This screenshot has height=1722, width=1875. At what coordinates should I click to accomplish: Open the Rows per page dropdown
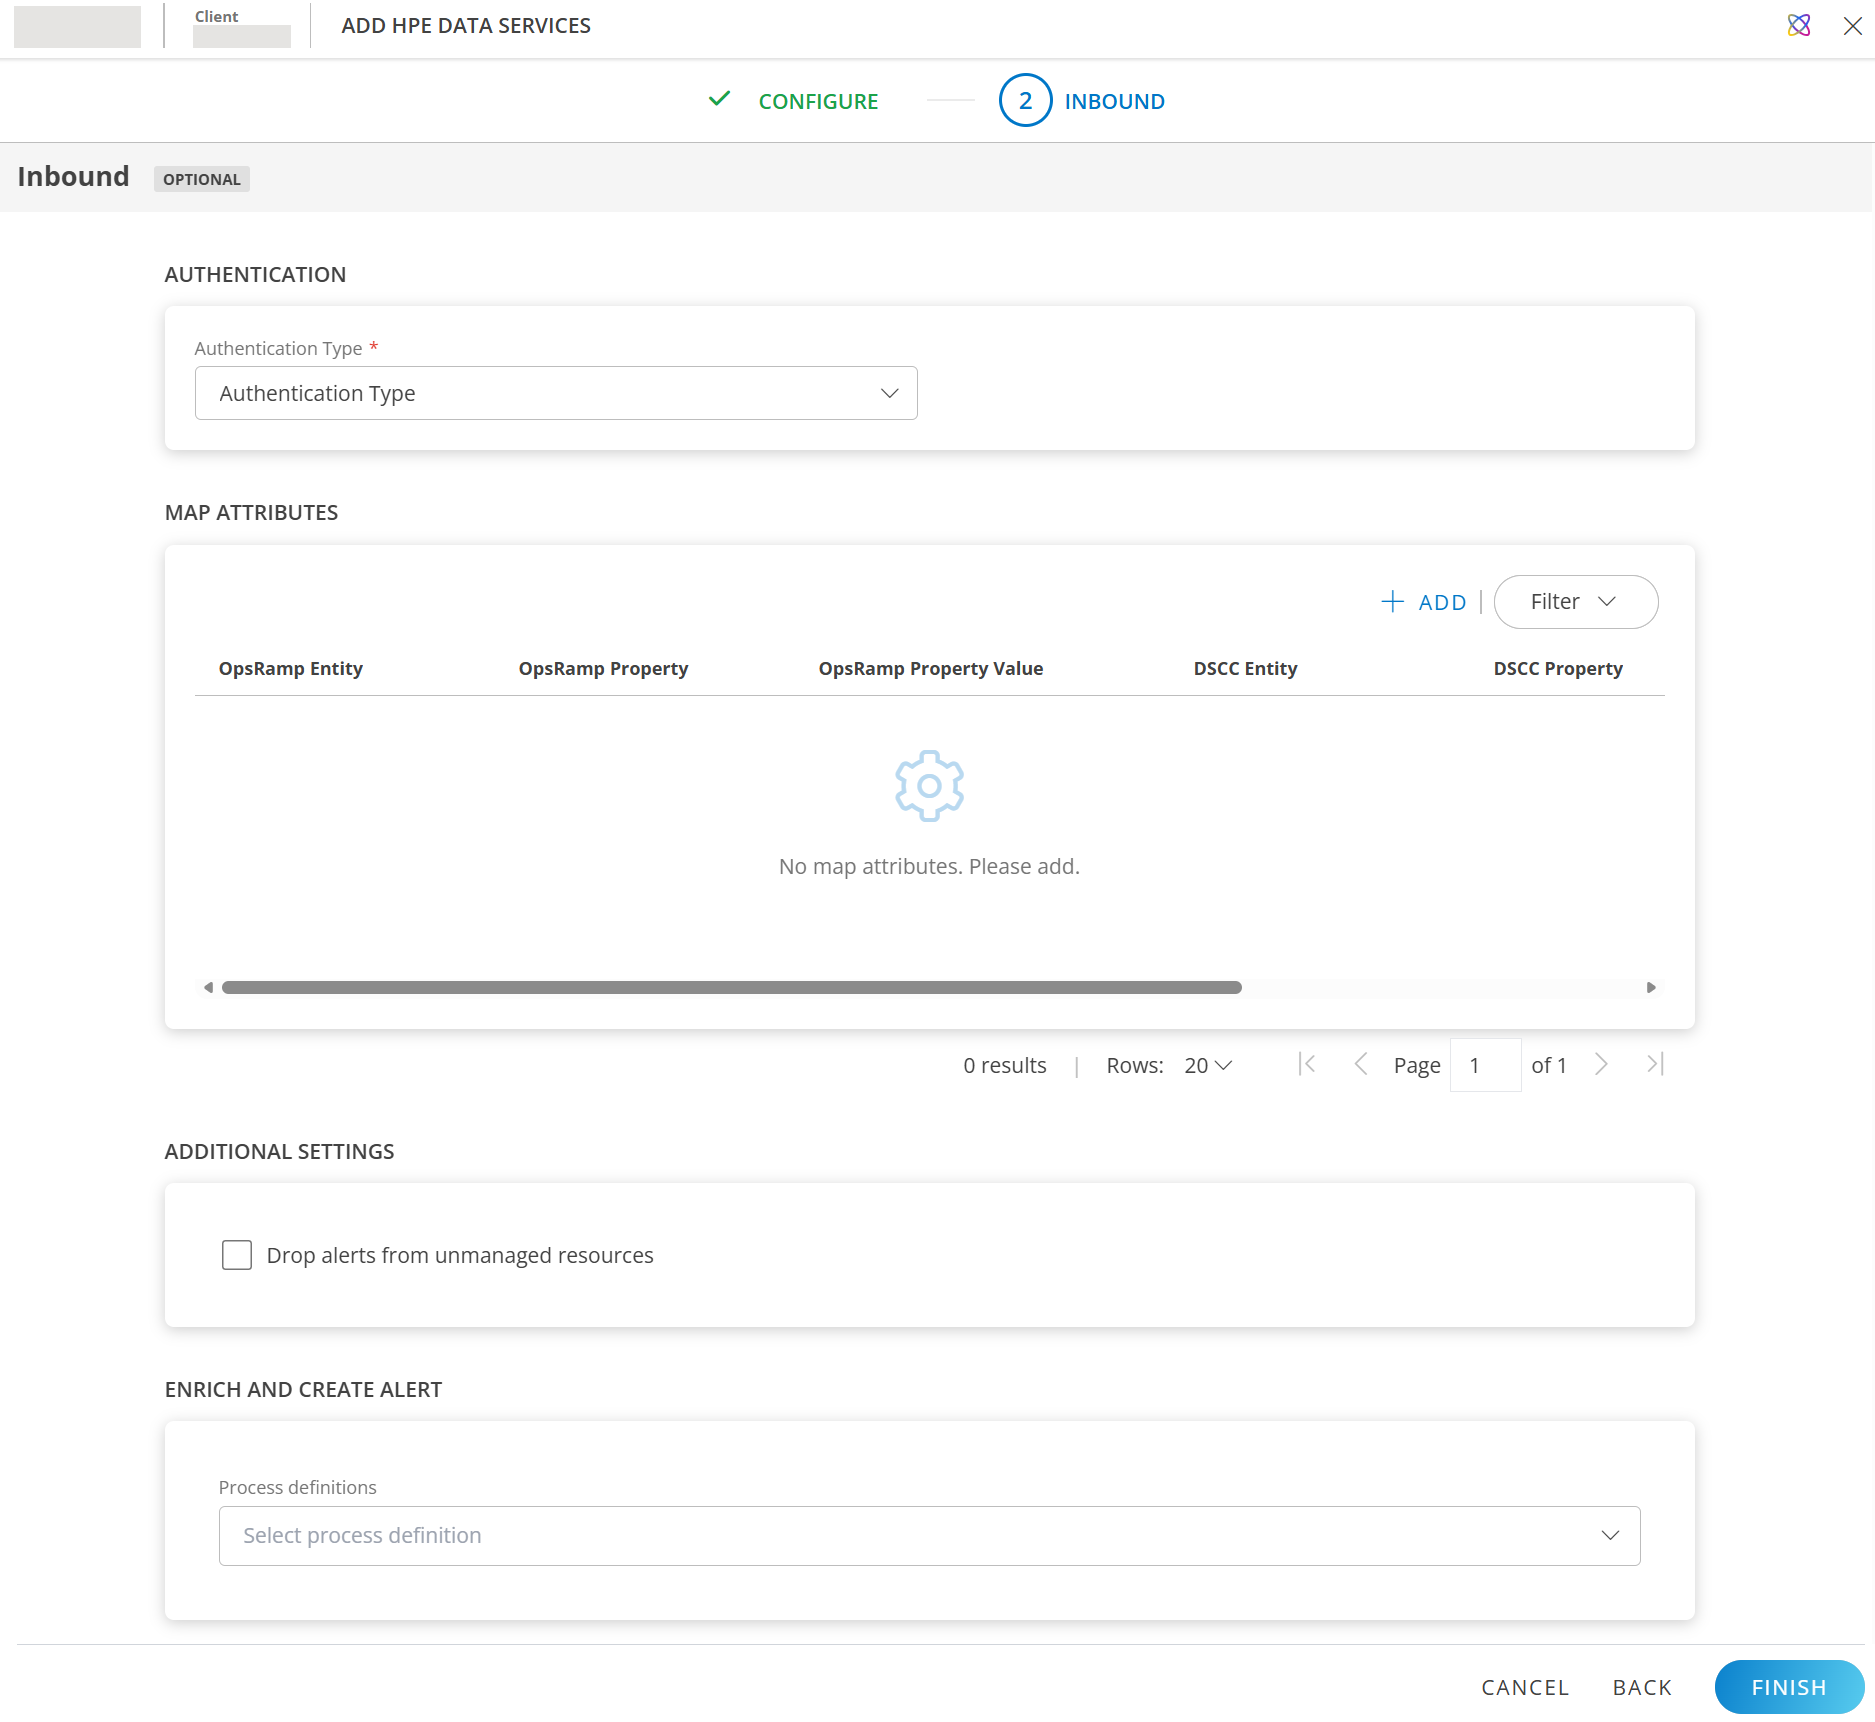1206,1064
